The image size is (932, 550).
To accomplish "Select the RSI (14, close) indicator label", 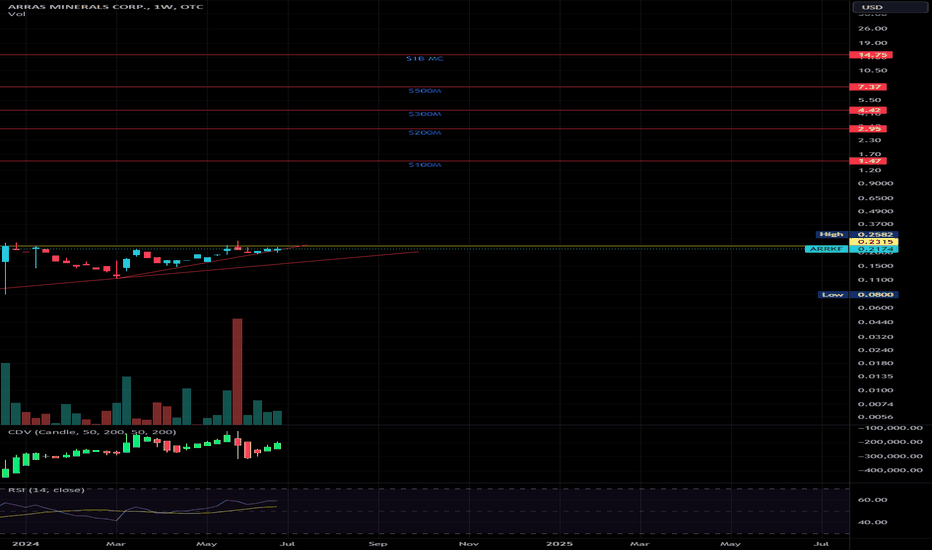I will point(46,490).
